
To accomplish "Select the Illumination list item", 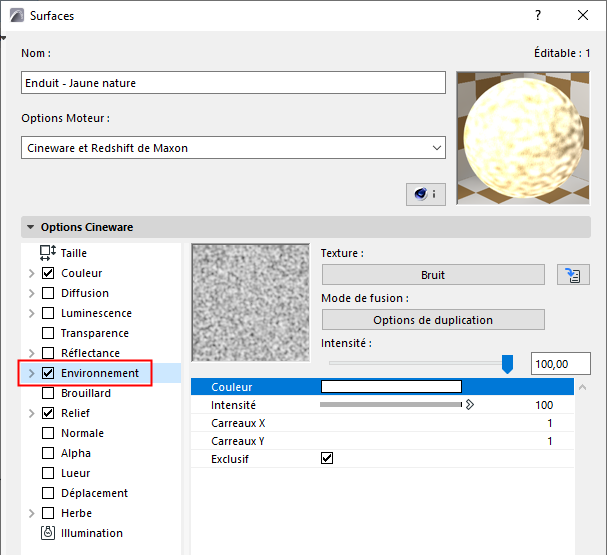I will (x=92, y=533).
